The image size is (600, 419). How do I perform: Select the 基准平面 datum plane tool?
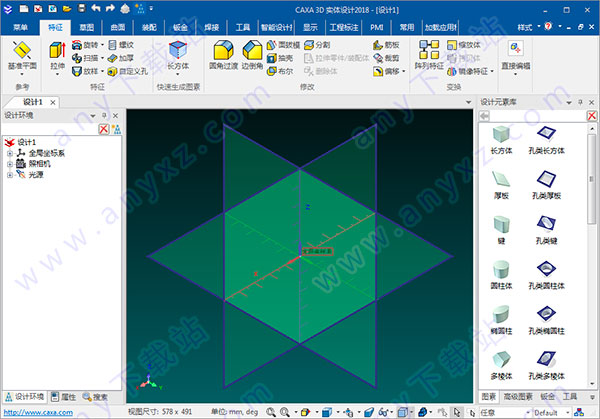coord(22,55)
